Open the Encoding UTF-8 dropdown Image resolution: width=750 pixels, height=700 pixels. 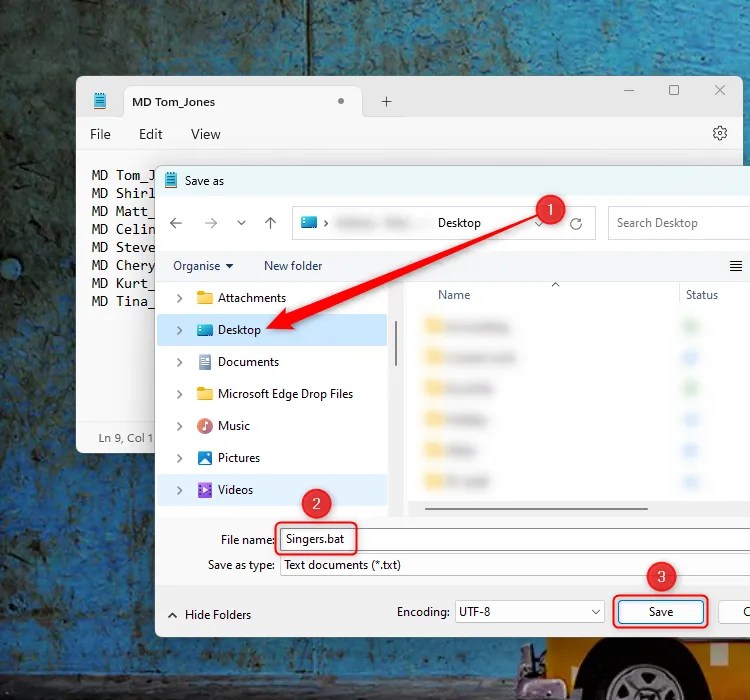(x=529, y=612)
